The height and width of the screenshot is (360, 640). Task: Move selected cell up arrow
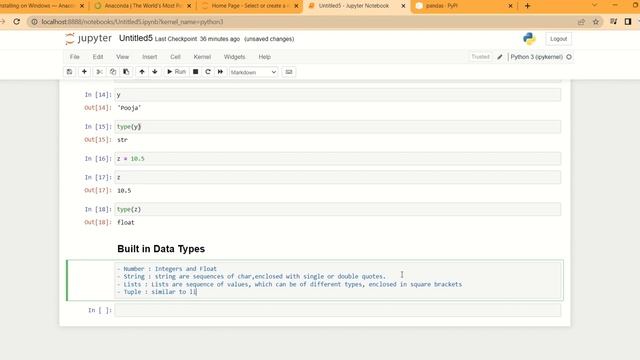(x=142, y=72)
